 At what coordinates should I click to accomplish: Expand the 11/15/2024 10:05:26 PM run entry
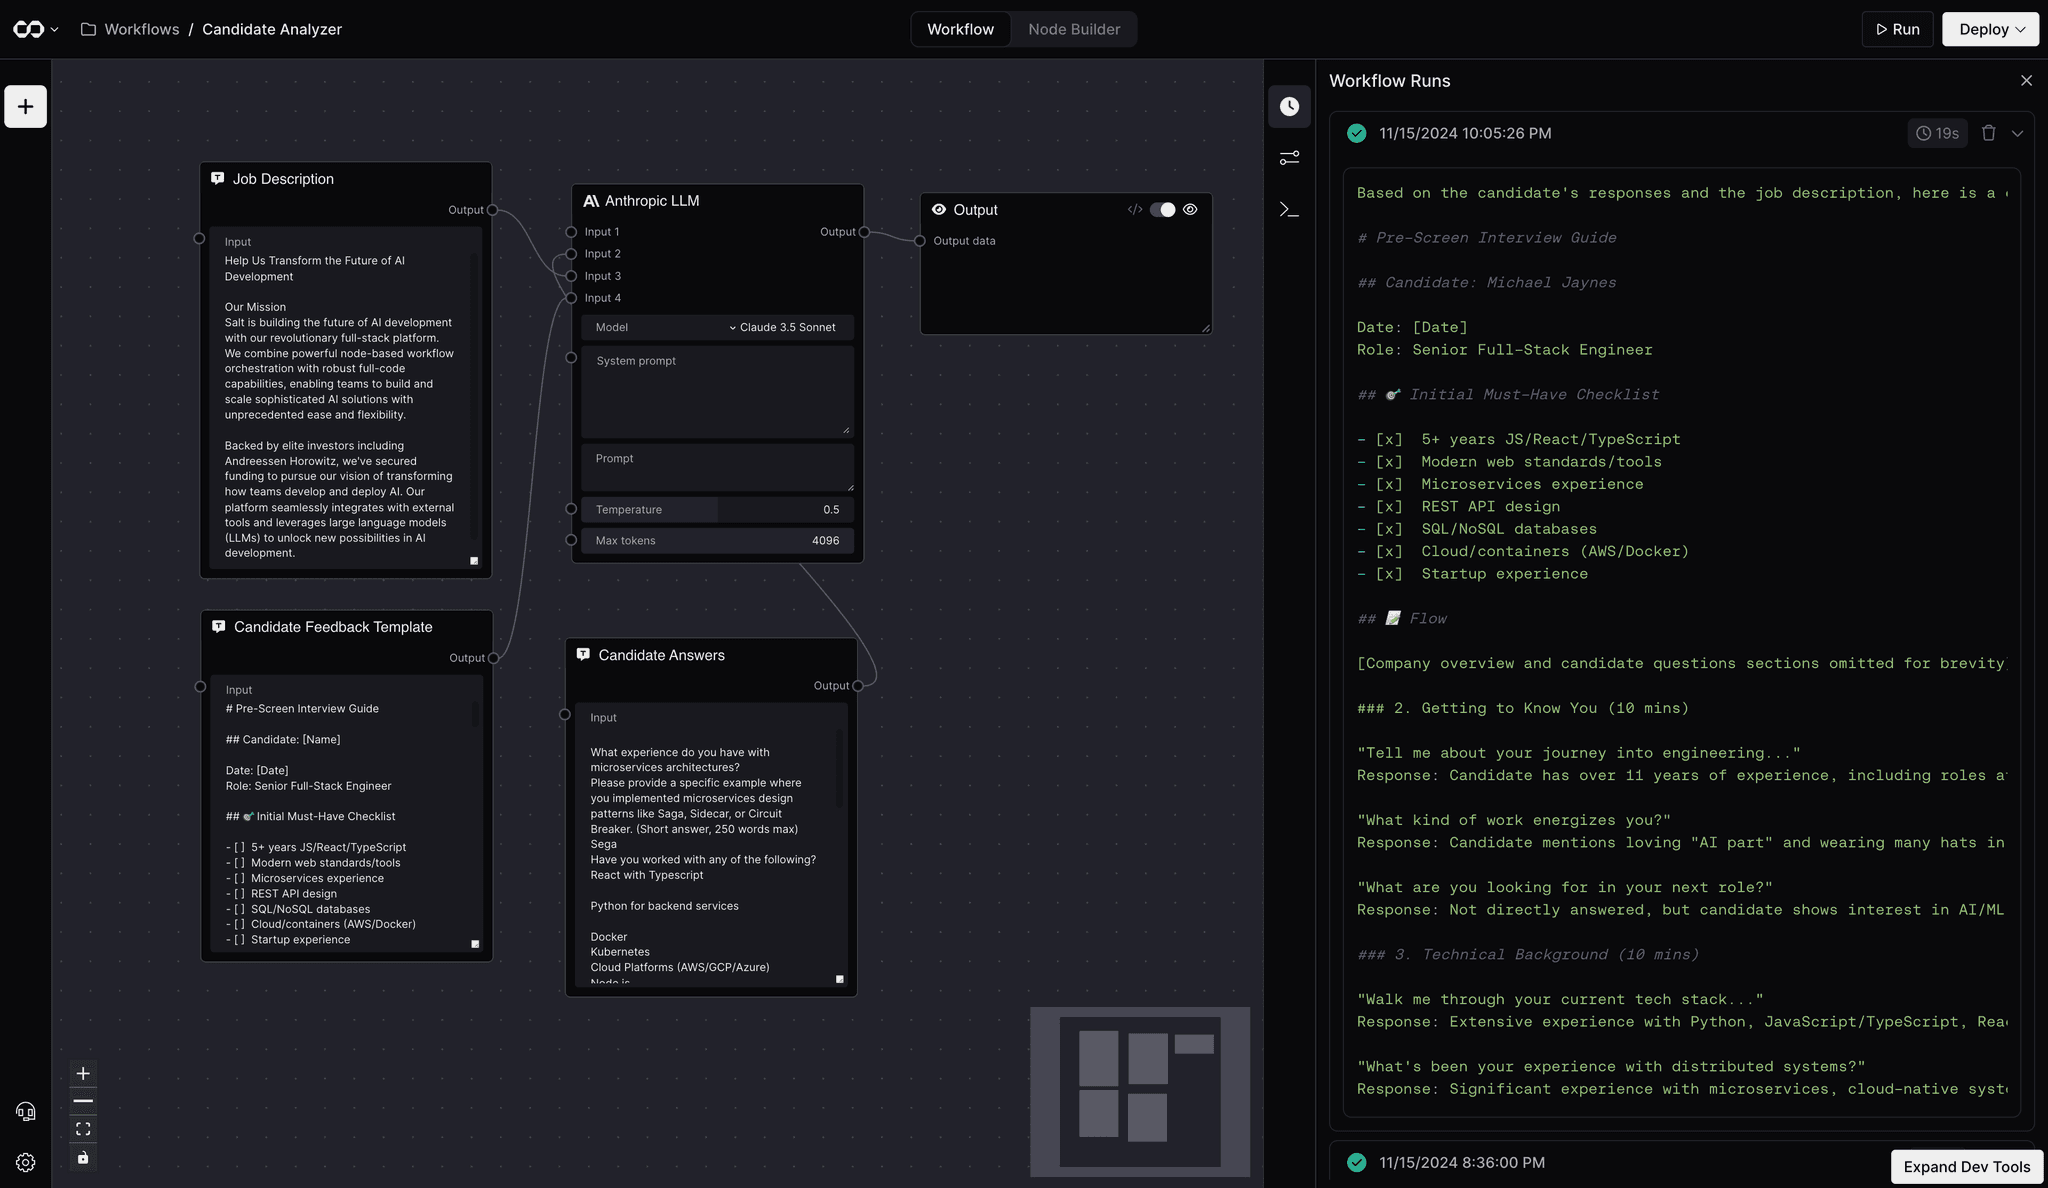pos(2017,133)
